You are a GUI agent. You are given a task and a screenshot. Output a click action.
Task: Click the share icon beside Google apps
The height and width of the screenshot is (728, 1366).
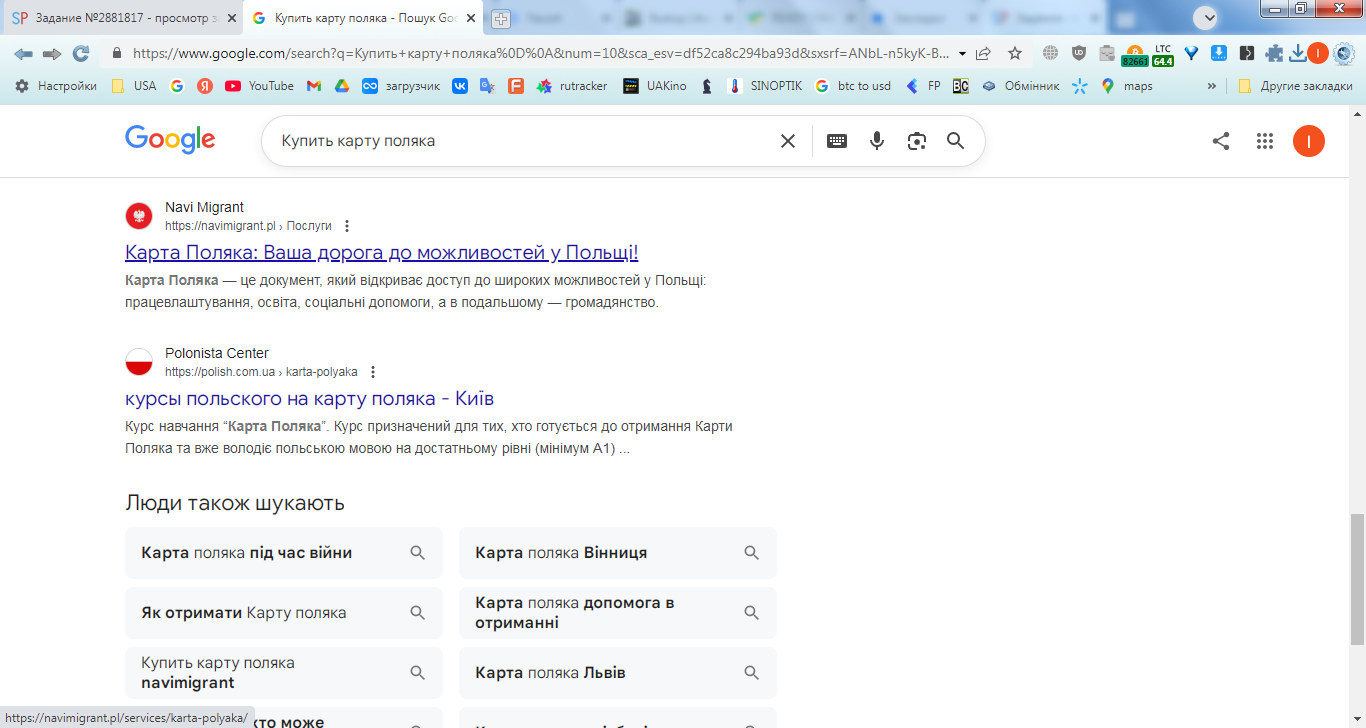click(x=1221, y=141)
